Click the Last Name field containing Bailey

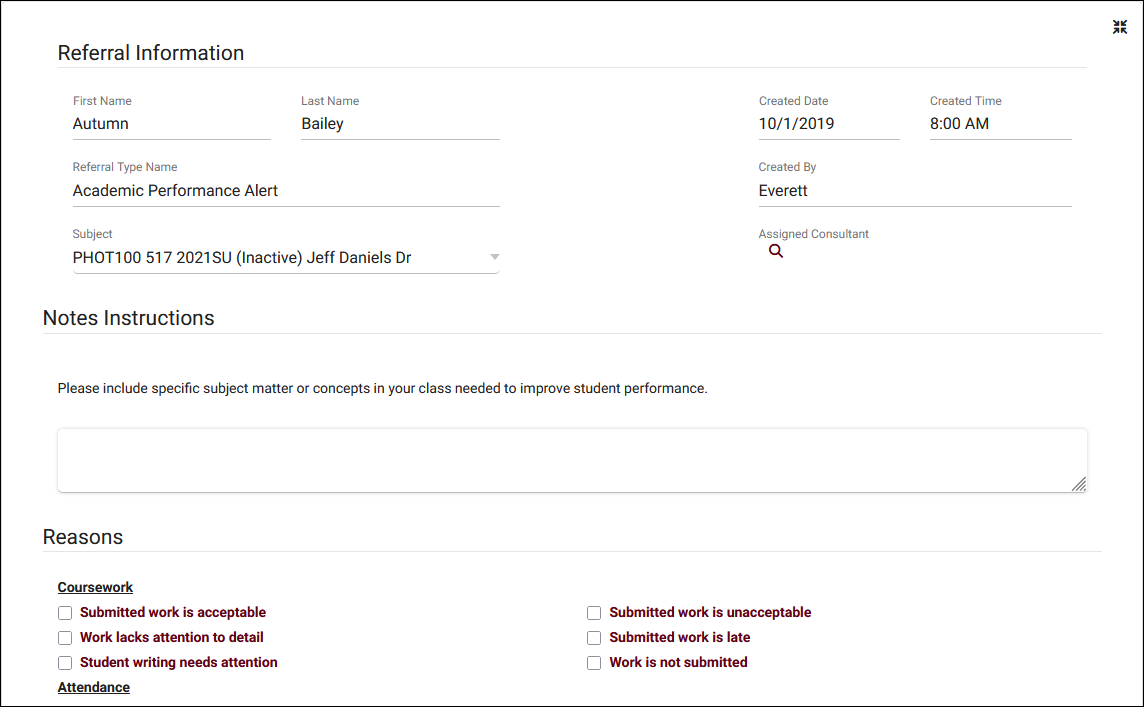pos(399,124)
